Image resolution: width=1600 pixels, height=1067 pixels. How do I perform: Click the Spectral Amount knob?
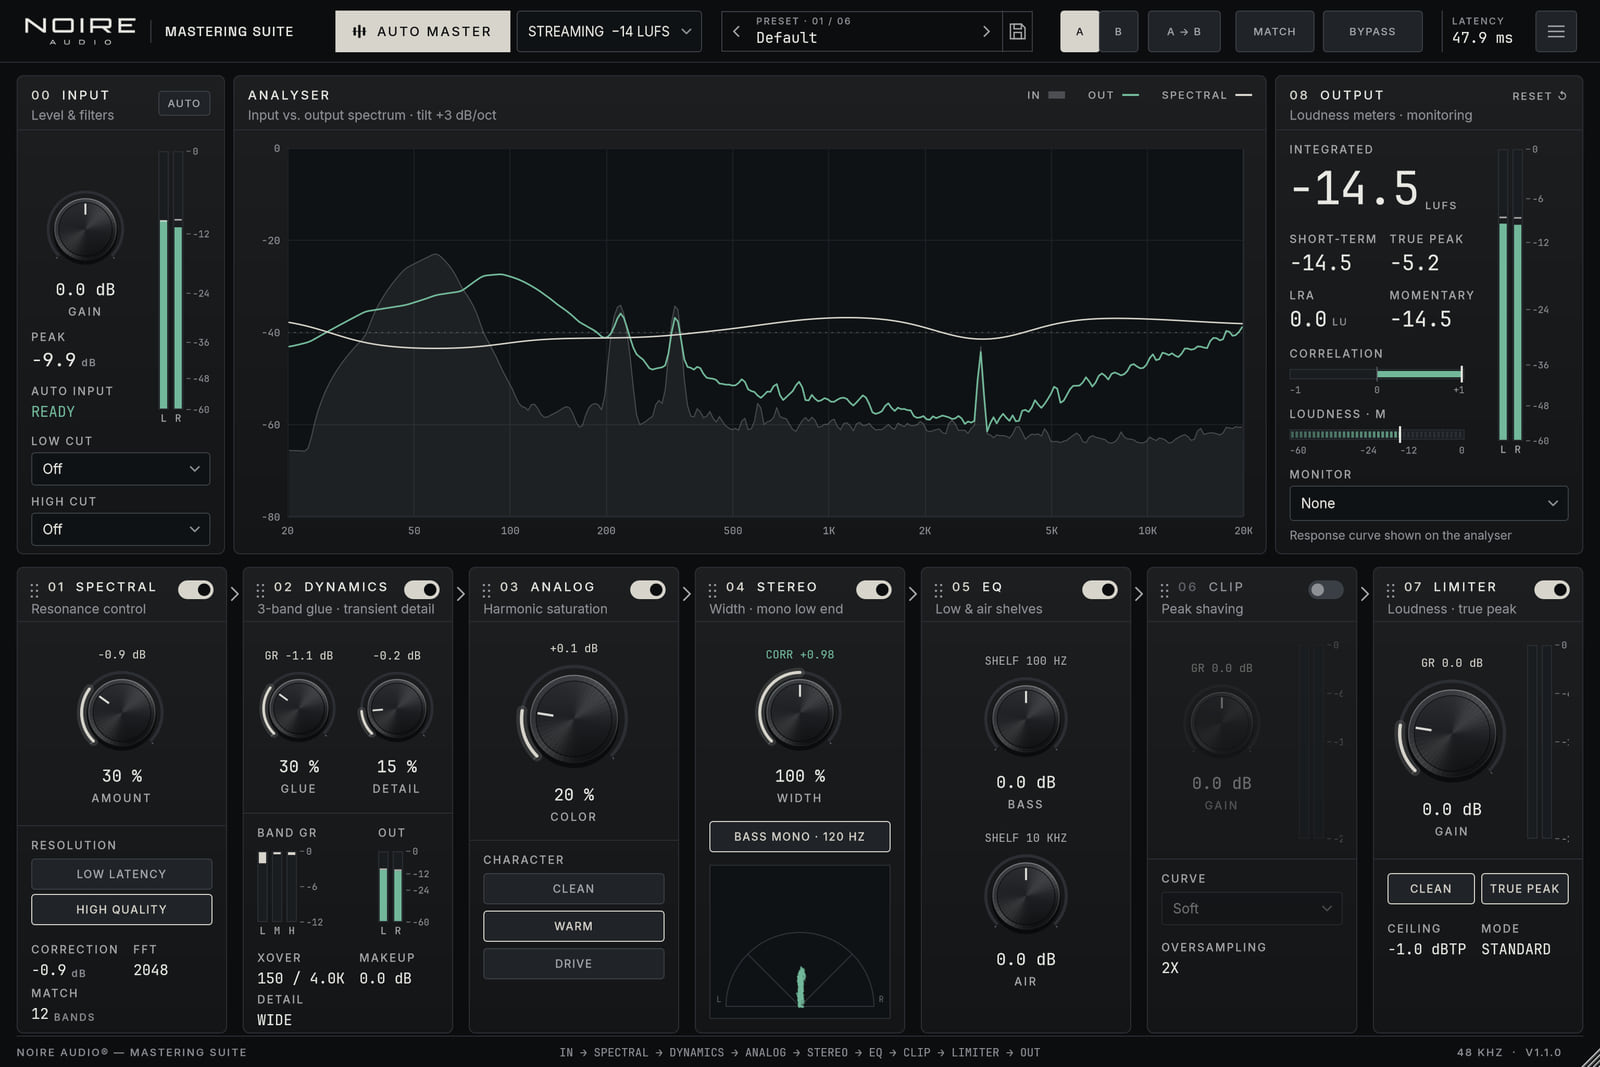[x=121, y=712]
